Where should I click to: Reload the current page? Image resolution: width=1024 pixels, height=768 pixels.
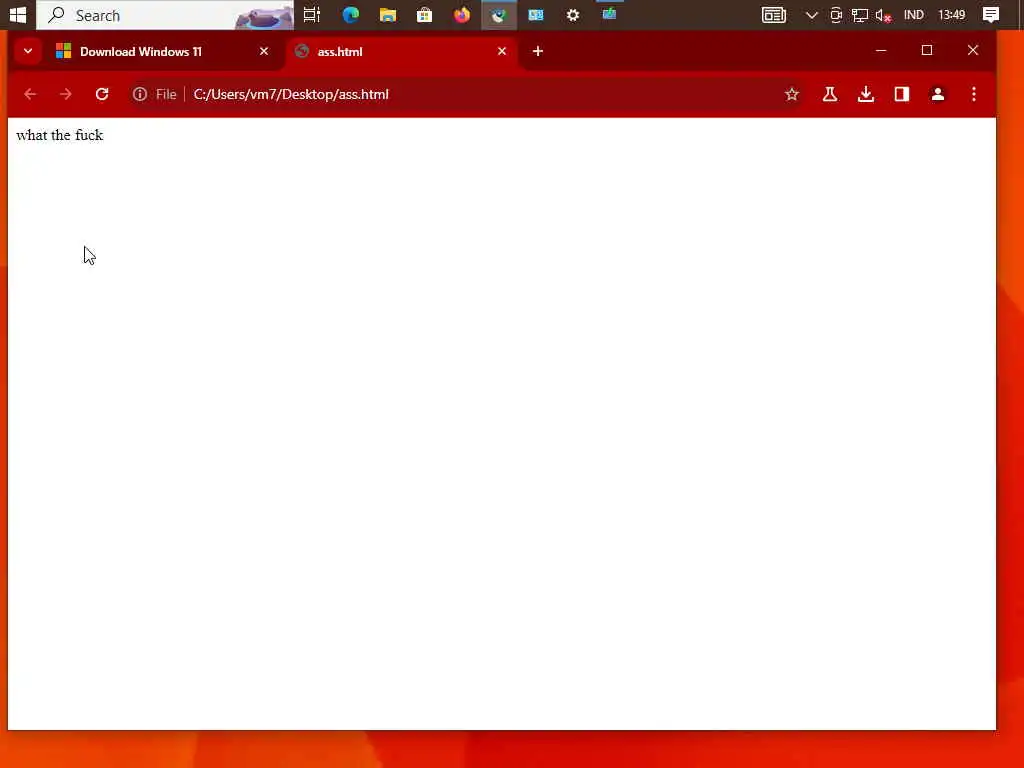point(102,94)
